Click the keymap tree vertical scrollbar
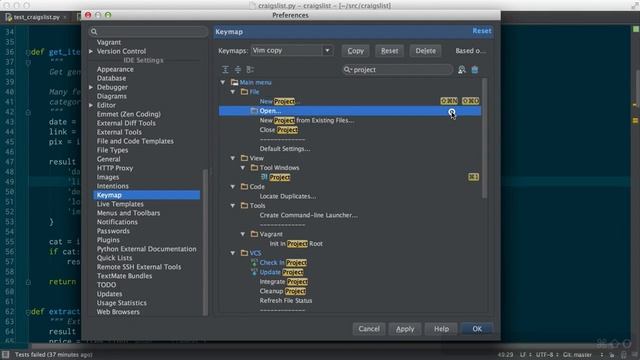The image size is (640, 360). tap(484, 139)
